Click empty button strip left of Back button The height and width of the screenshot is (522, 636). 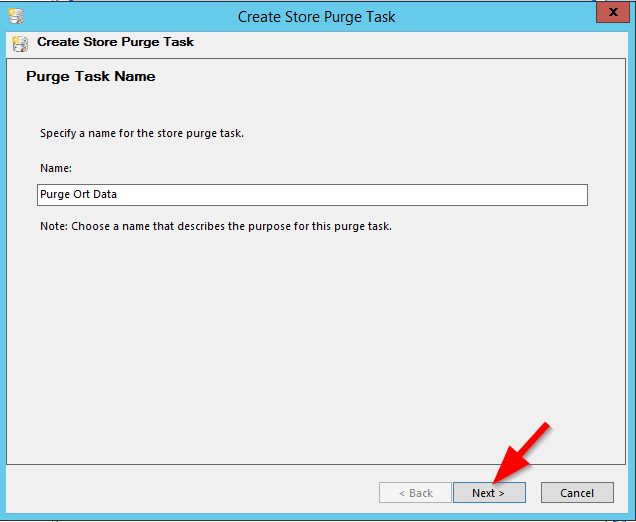coord(191,493)
